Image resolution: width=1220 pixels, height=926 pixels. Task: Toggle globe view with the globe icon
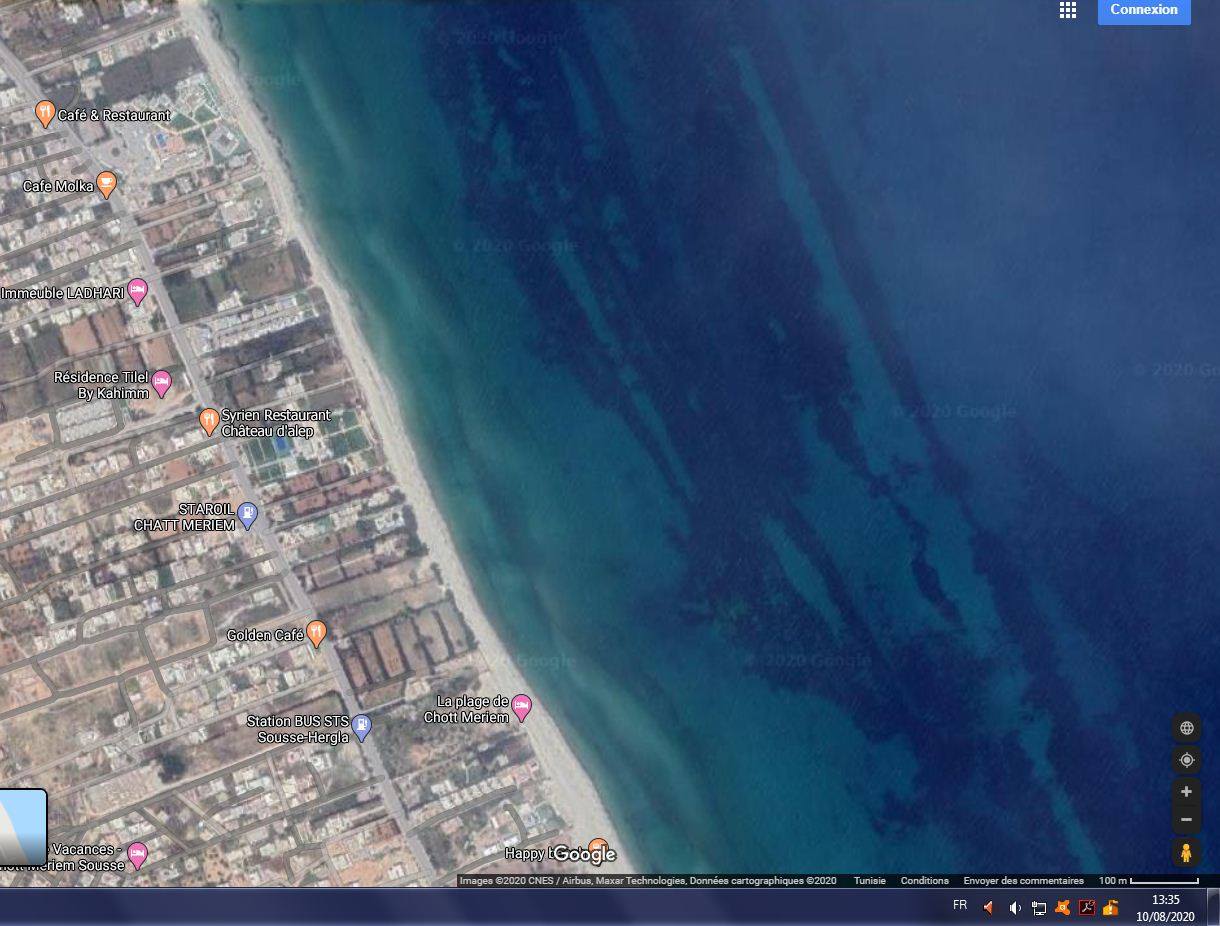pos(1186,728)
